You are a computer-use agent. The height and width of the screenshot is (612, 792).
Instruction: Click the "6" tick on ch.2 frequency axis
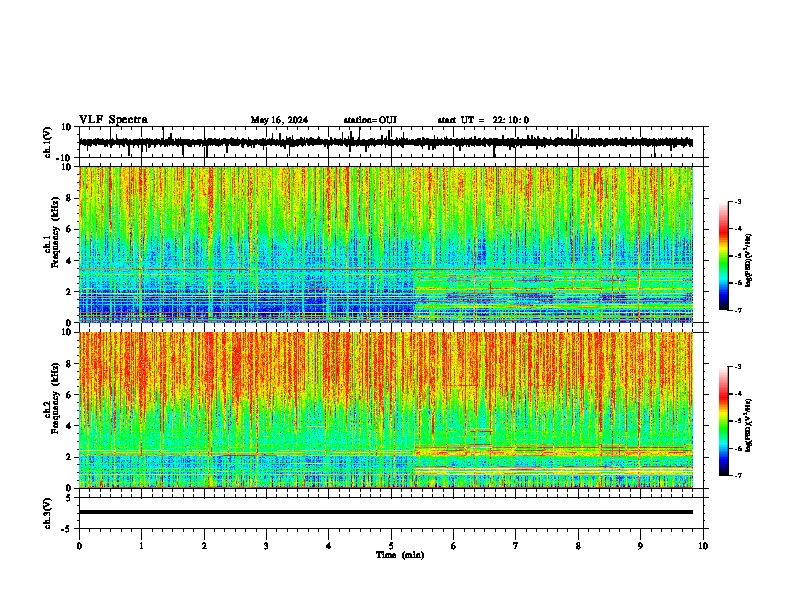tap(70, 395)
